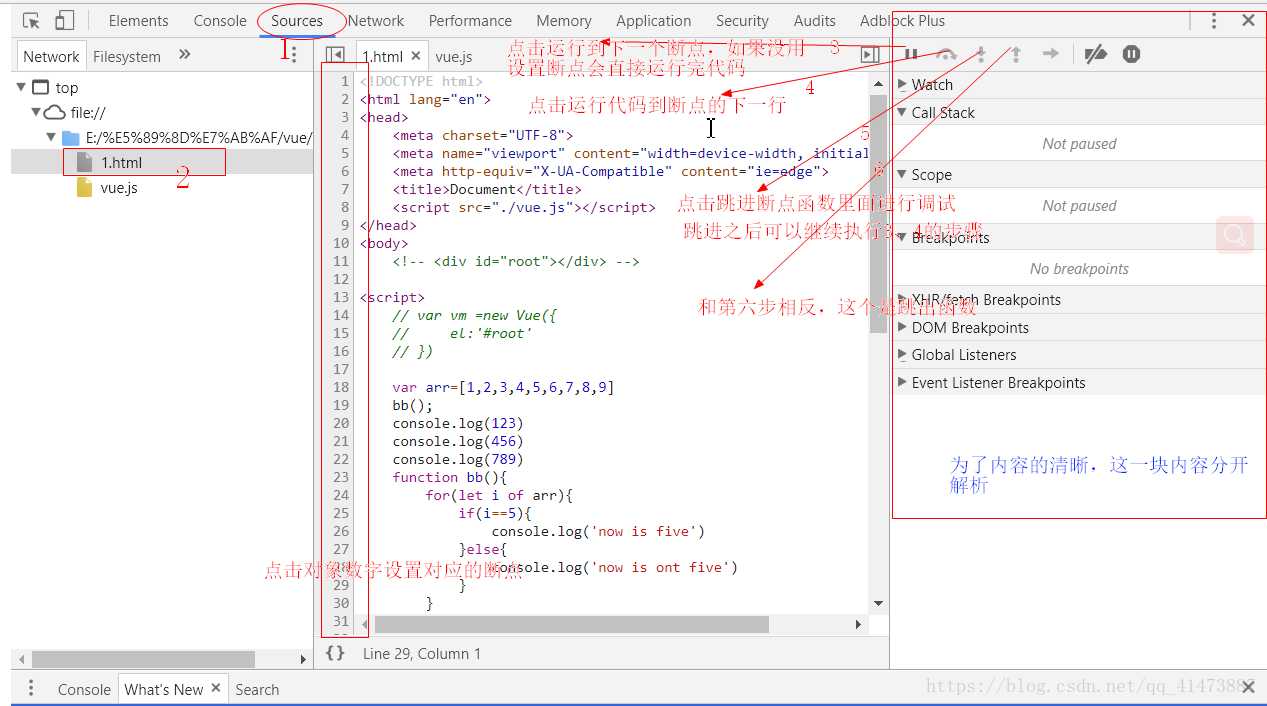
Task: Open the Performance panel
Action: point(470,20)
